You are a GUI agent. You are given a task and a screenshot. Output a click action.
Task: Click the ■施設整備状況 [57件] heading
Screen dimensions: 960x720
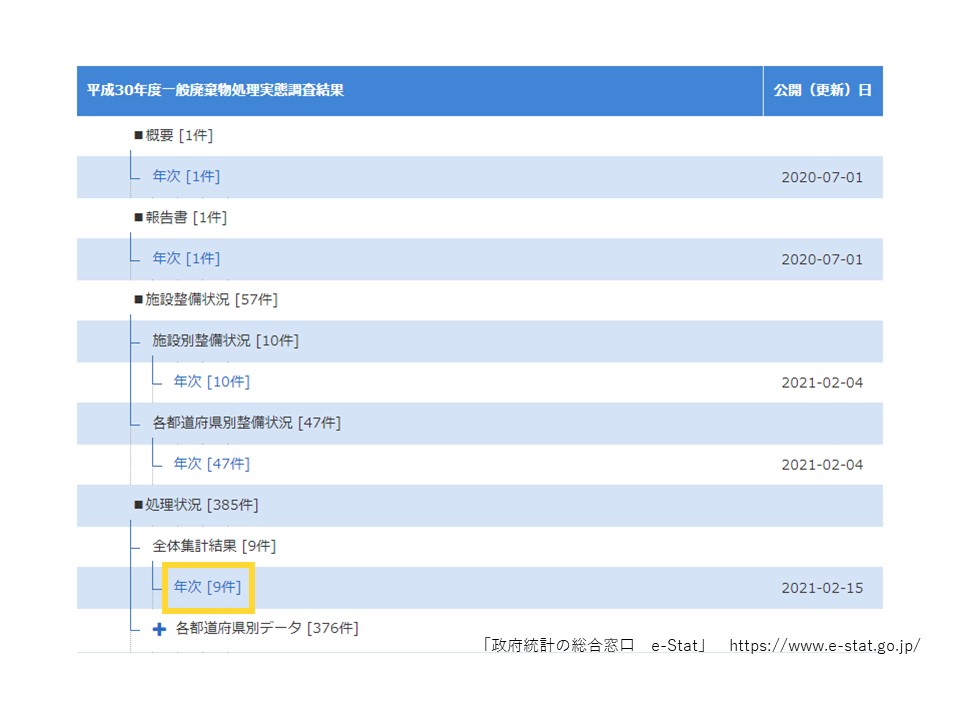coord(206,299)
